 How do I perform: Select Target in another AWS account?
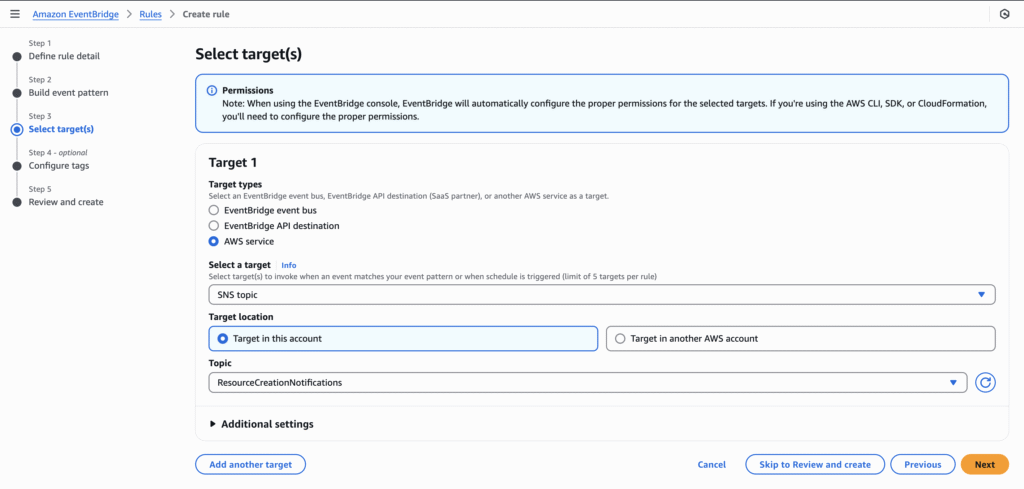click(801, 339)
